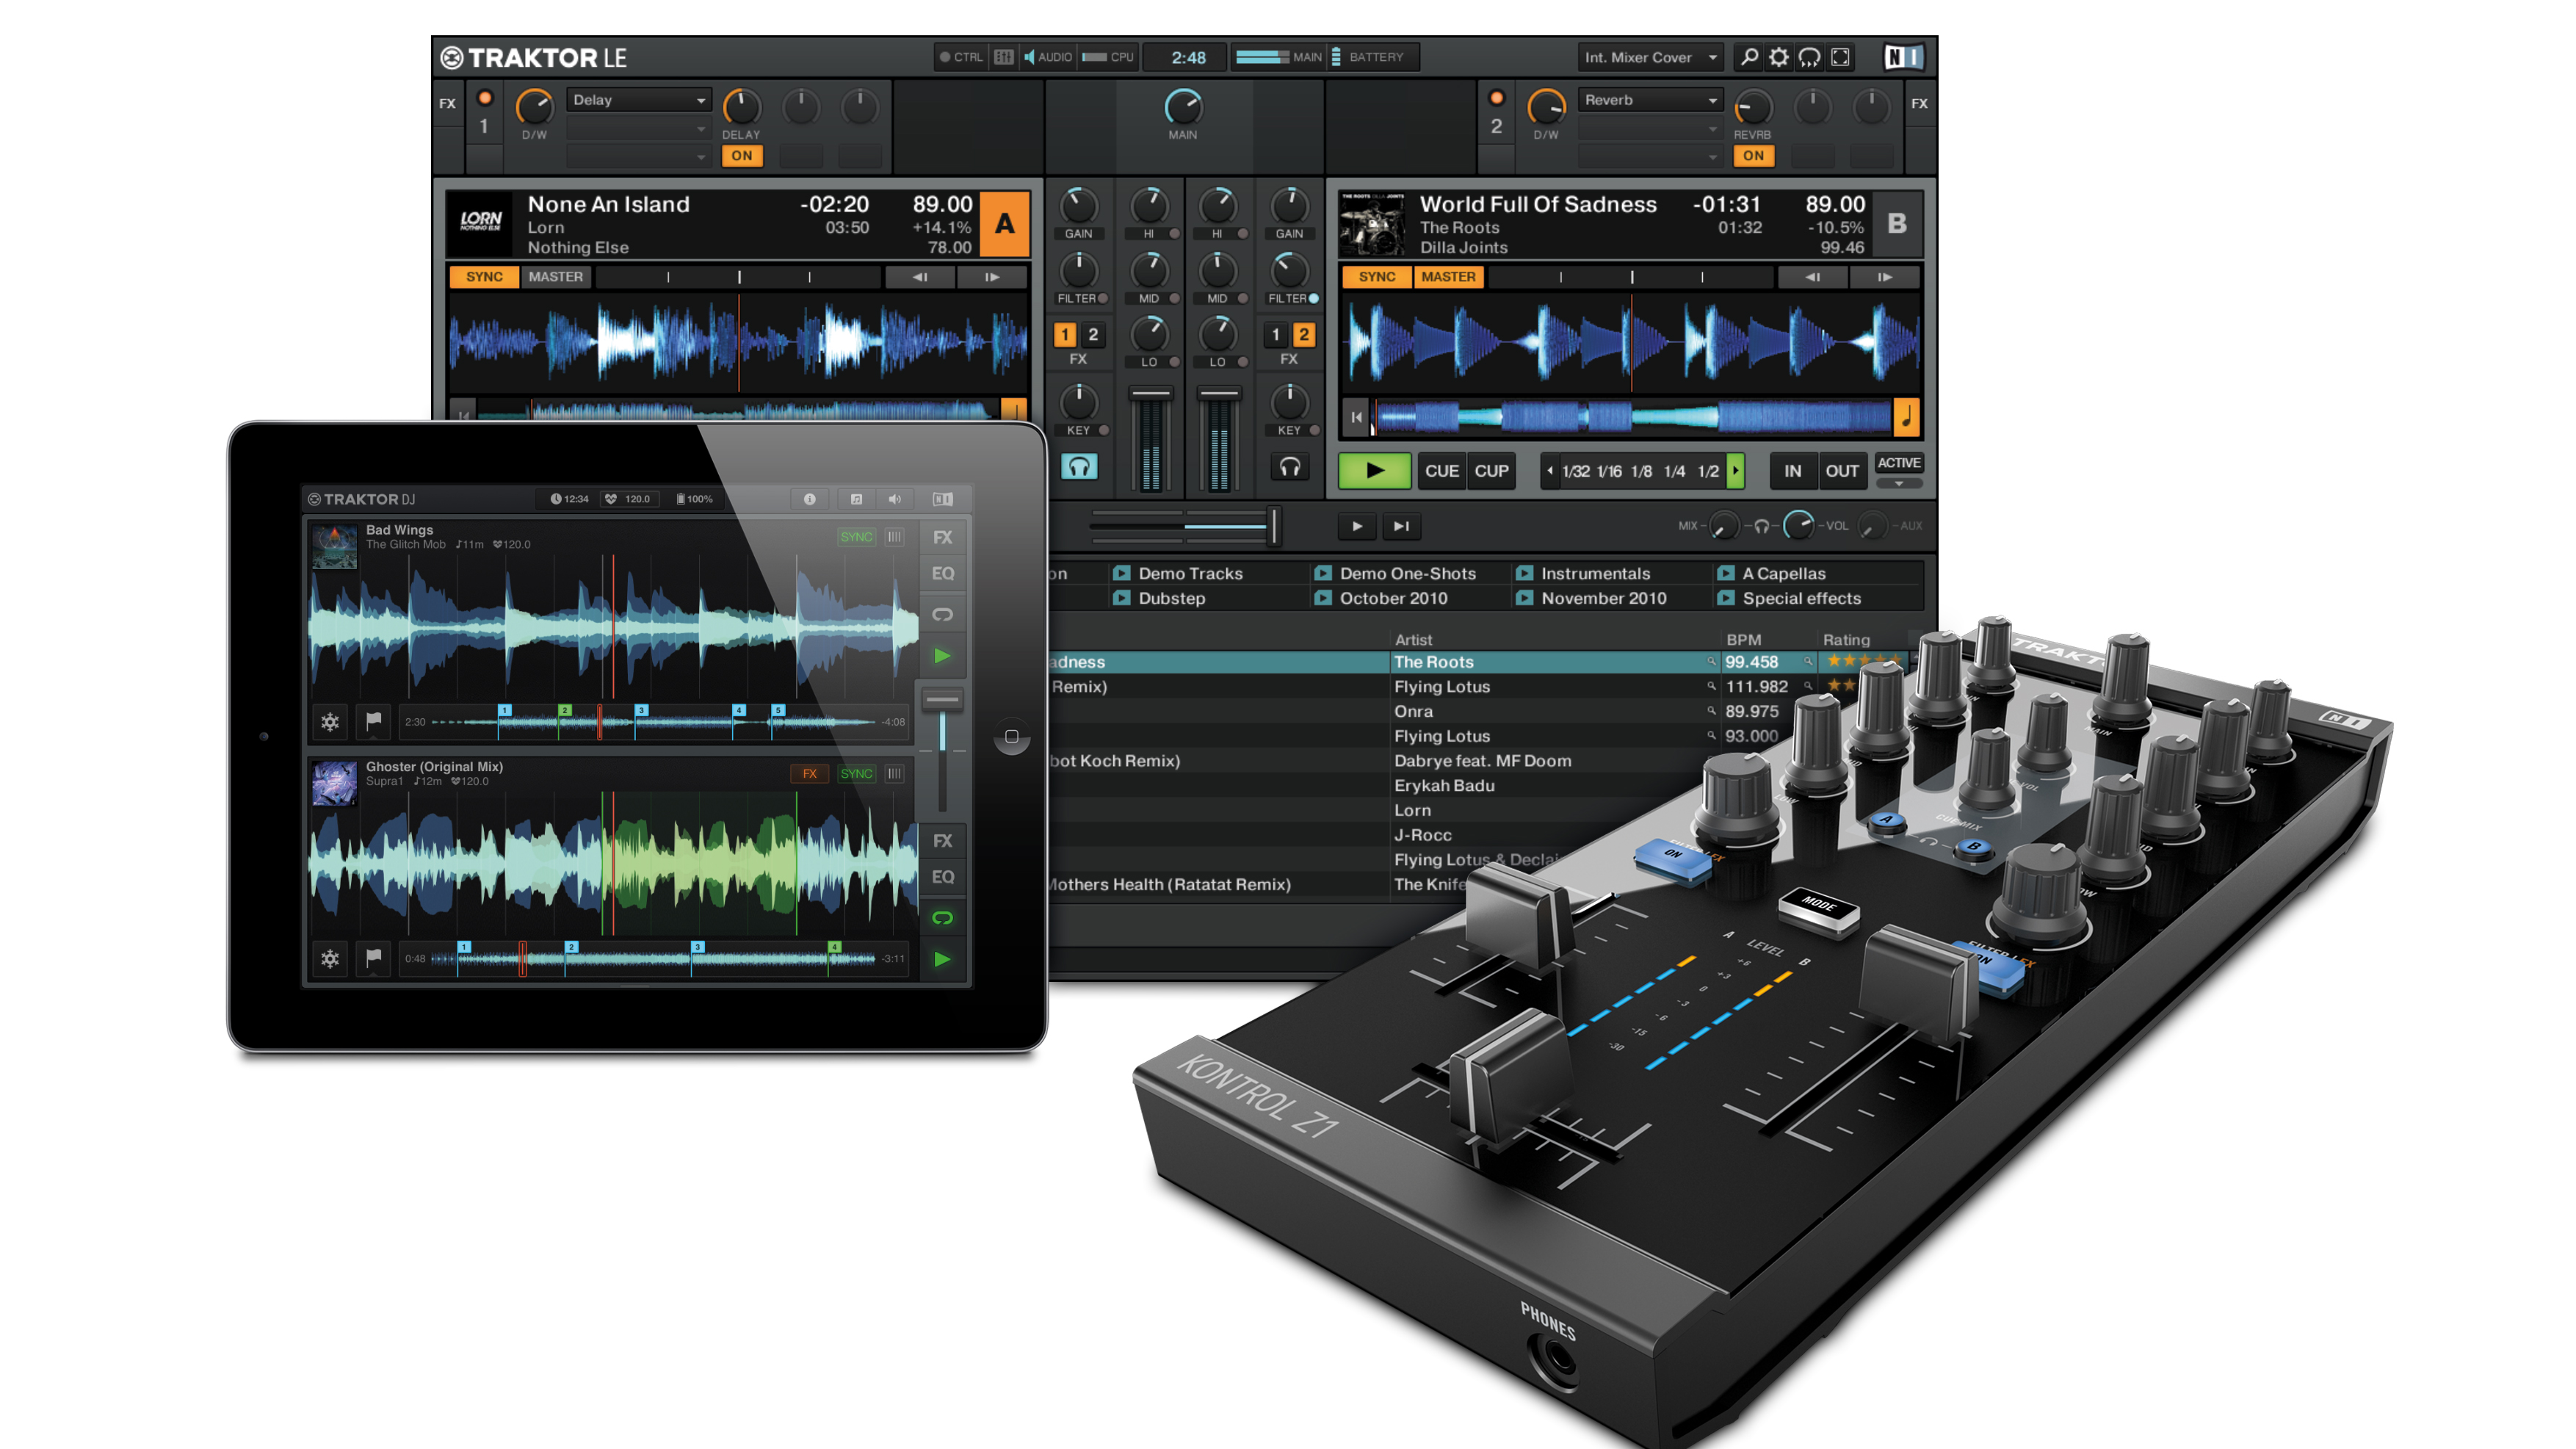Nudge Deck B tempo bend right arrow
2576x1449 pixels.
click(x=1885, y=277)
